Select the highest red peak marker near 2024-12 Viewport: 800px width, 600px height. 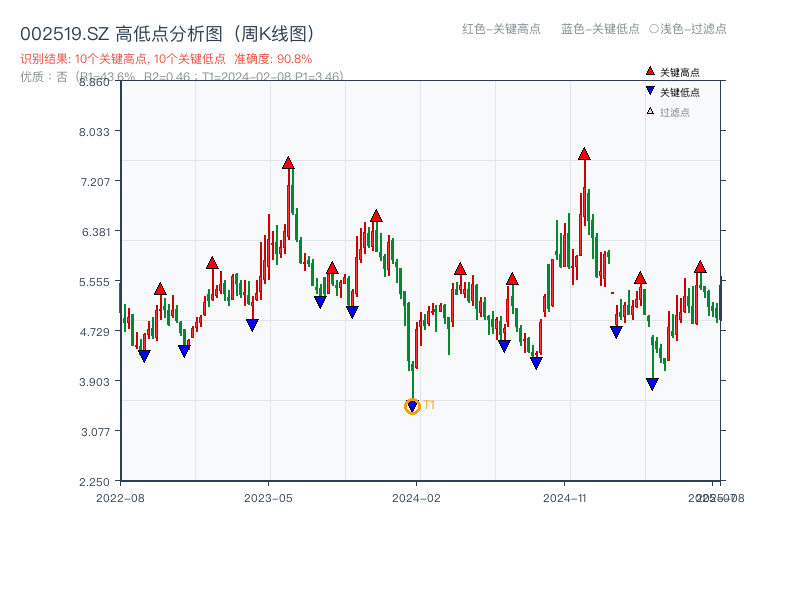(584, 154)
